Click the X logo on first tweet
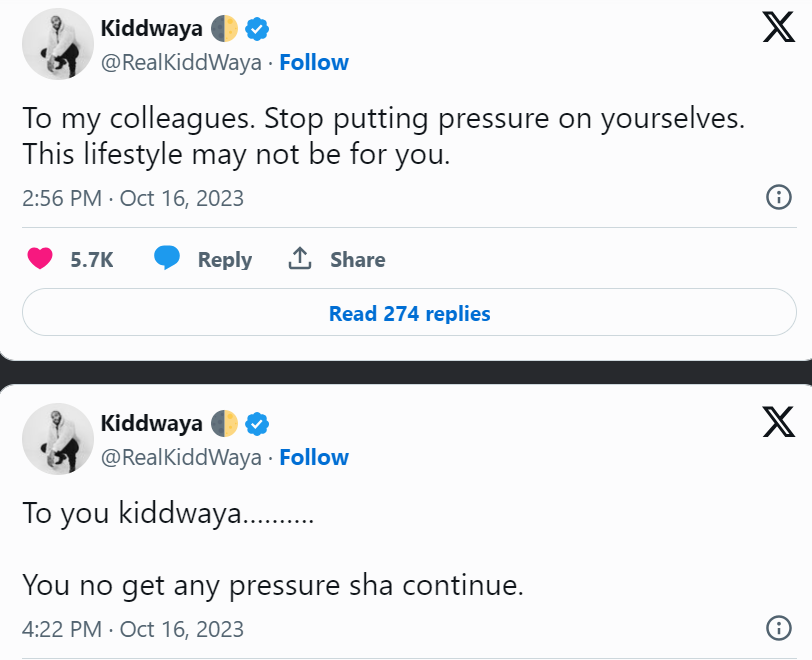812x660 pixels. tap(778, 27)
